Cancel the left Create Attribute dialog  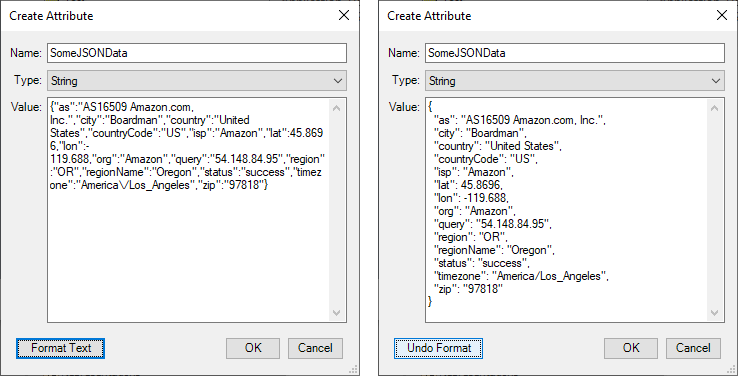pyautogui.click(x=315, y=348)
